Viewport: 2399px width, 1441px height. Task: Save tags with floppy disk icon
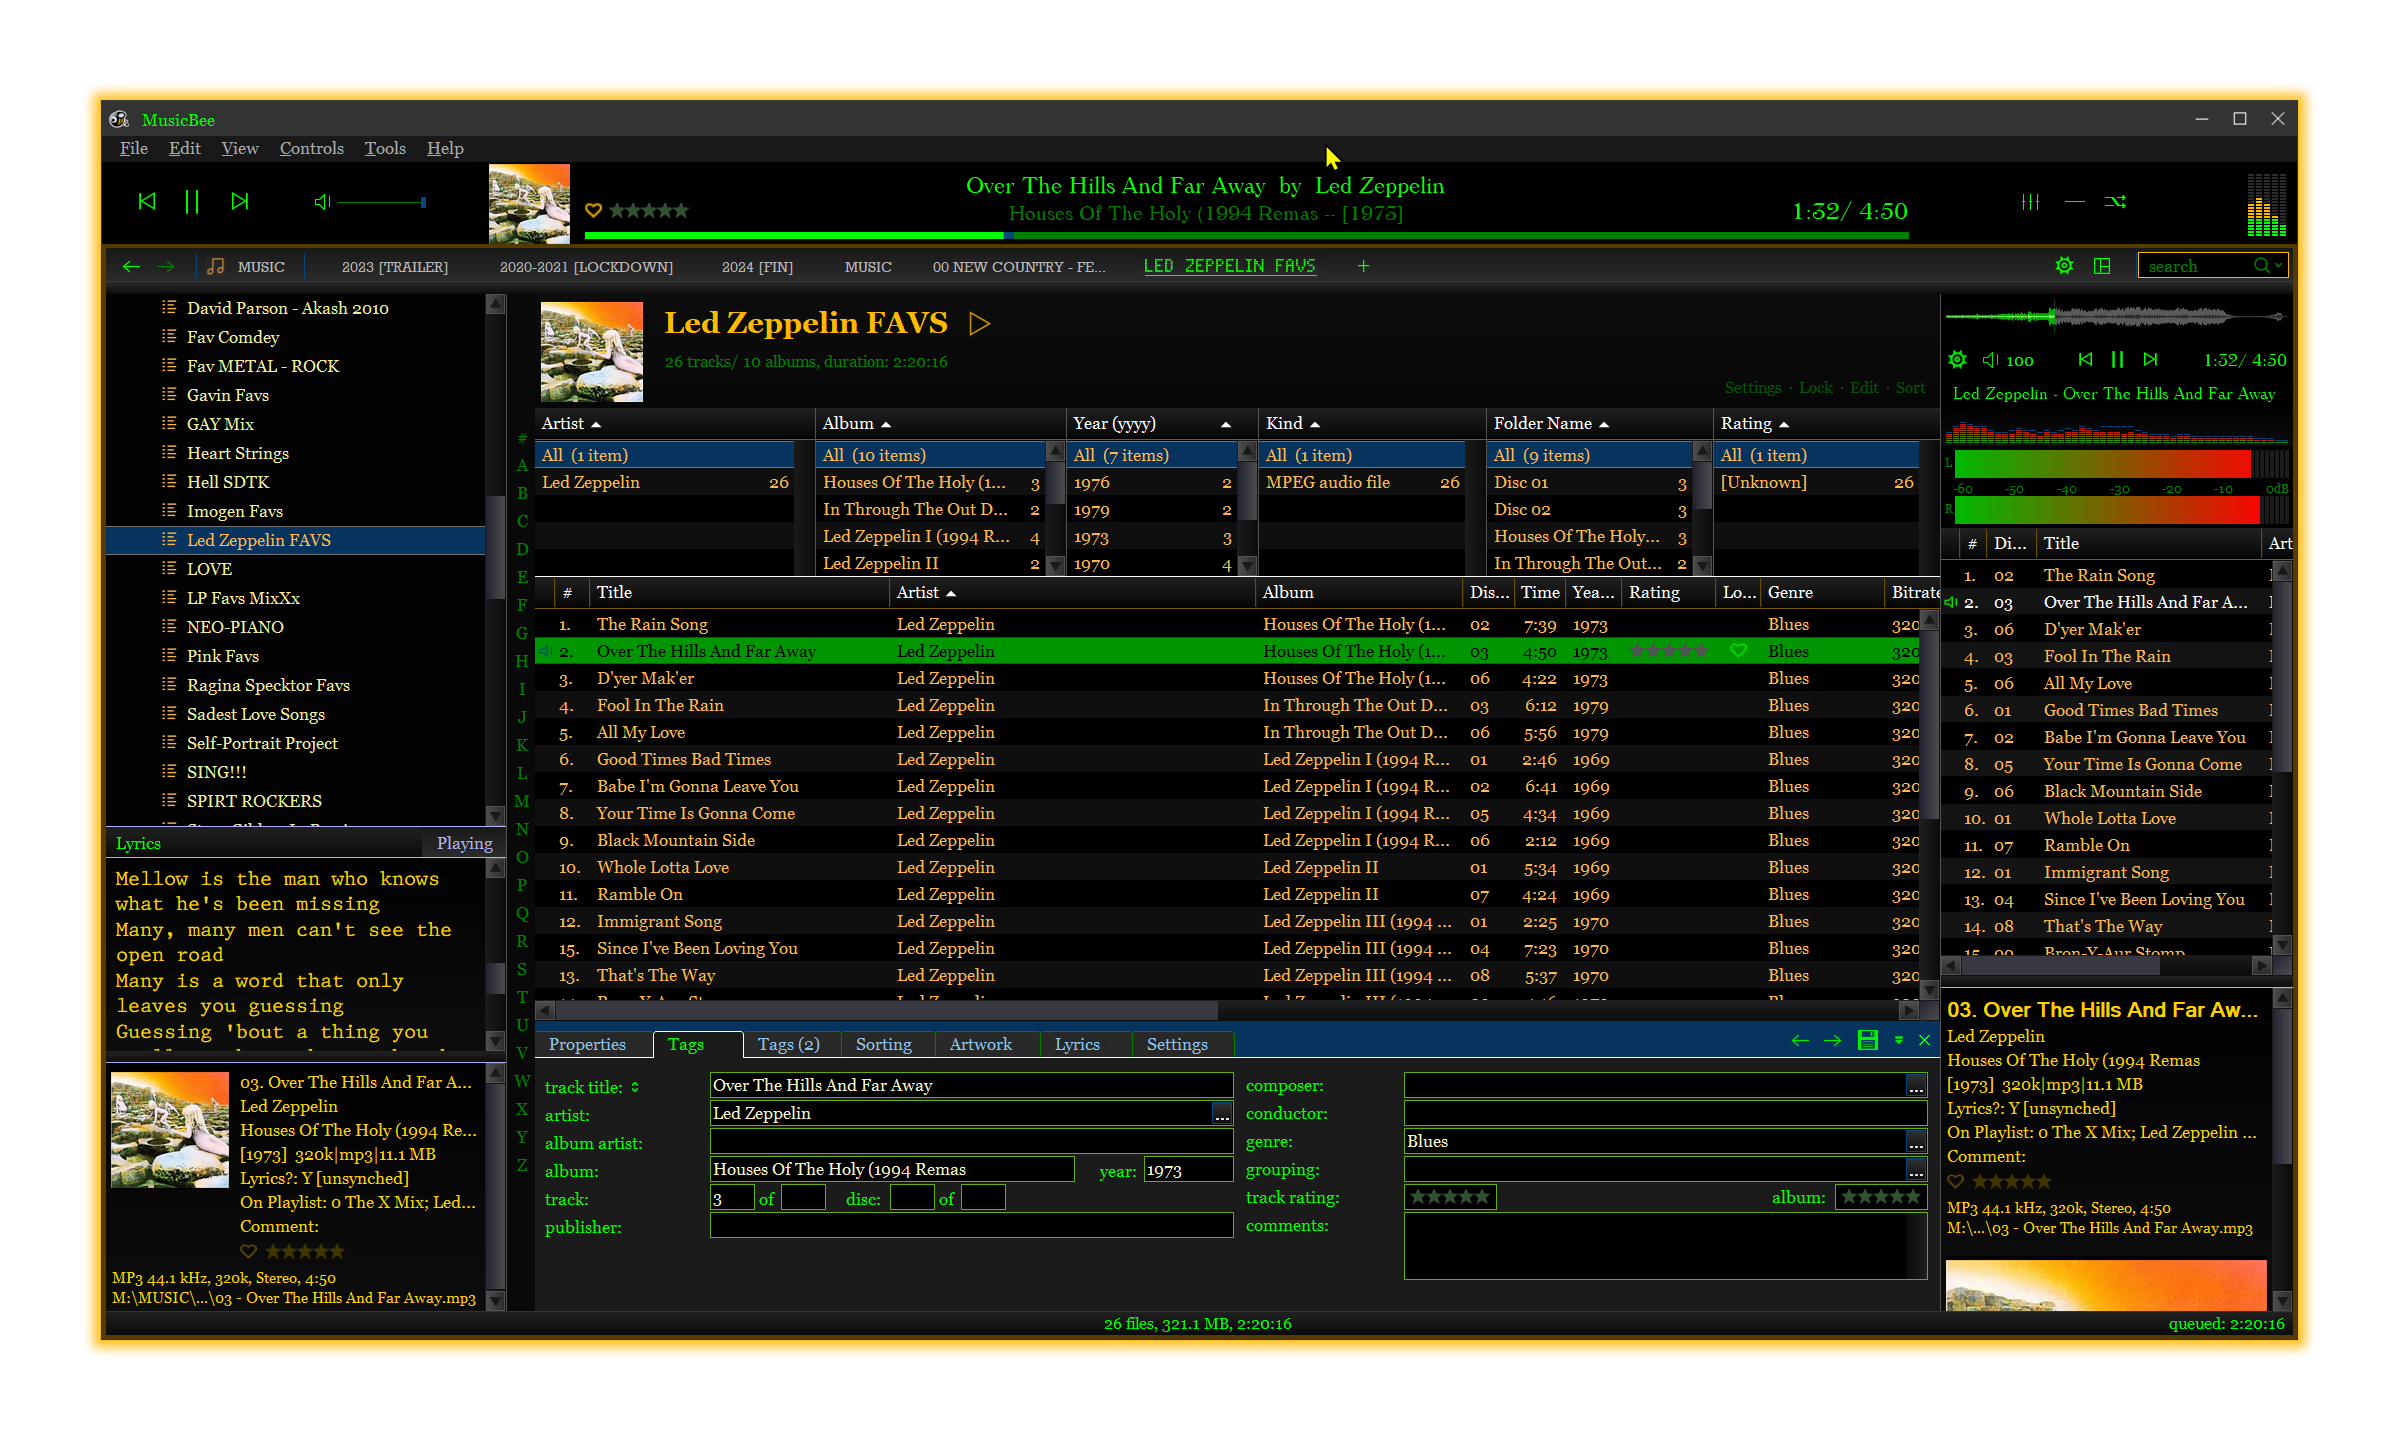[1867, 1040]
